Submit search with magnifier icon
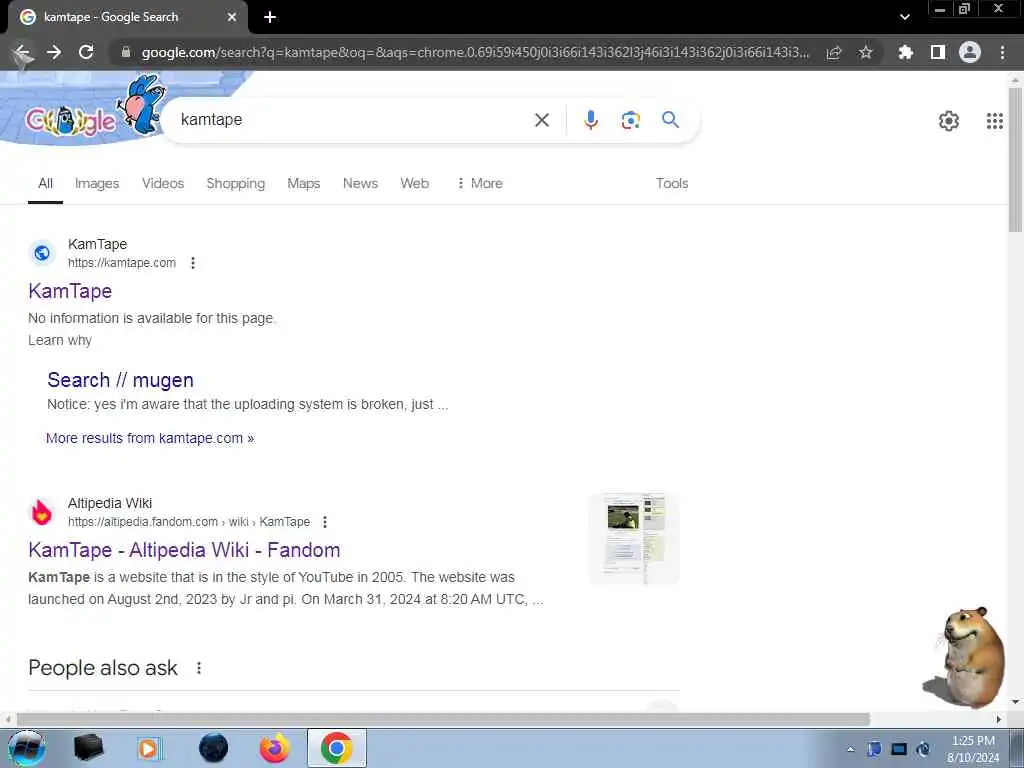The height and width of the screenshot is (768, 1024). [x=670, y=120]
